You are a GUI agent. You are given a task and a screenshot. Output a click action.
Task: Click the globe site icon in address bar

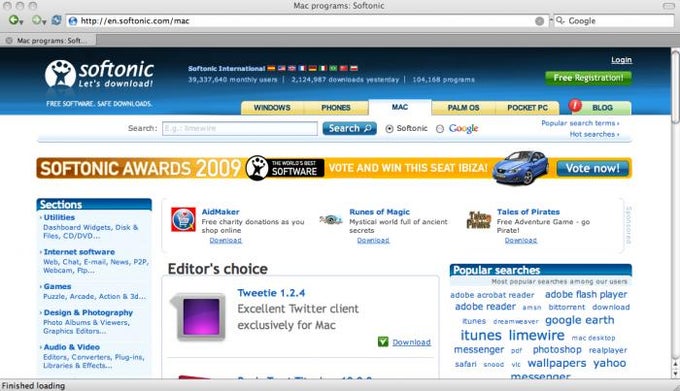pos(73,21)
